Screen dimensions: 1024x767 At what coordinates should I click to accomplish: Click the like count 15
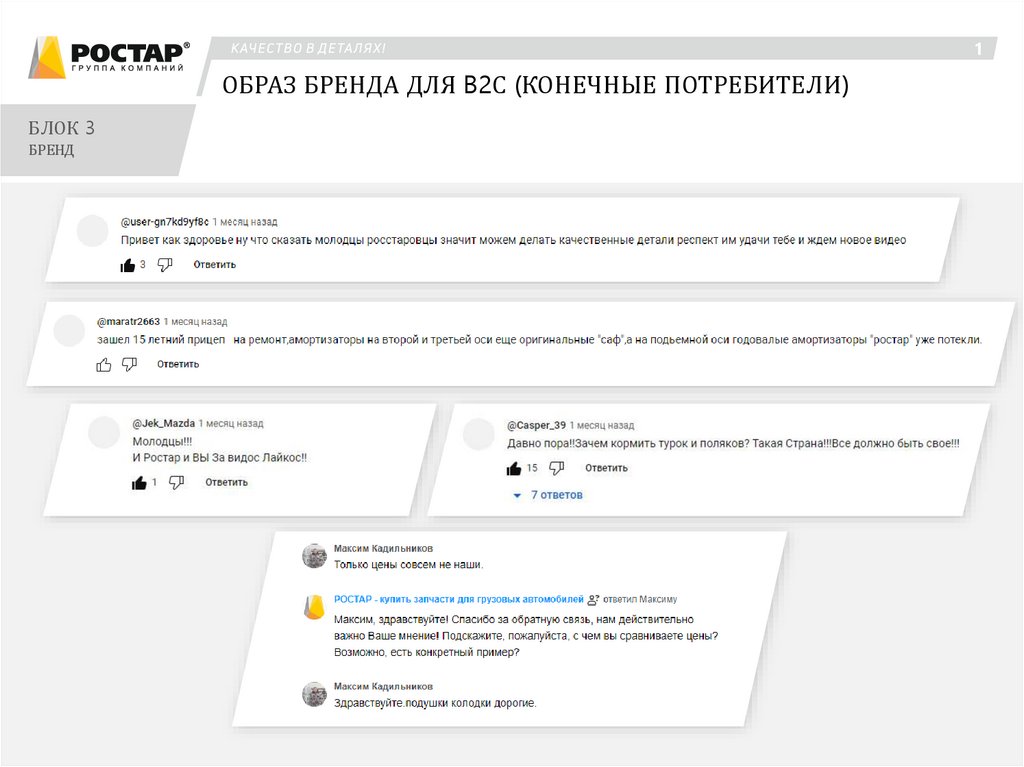(x=532, y=468)
